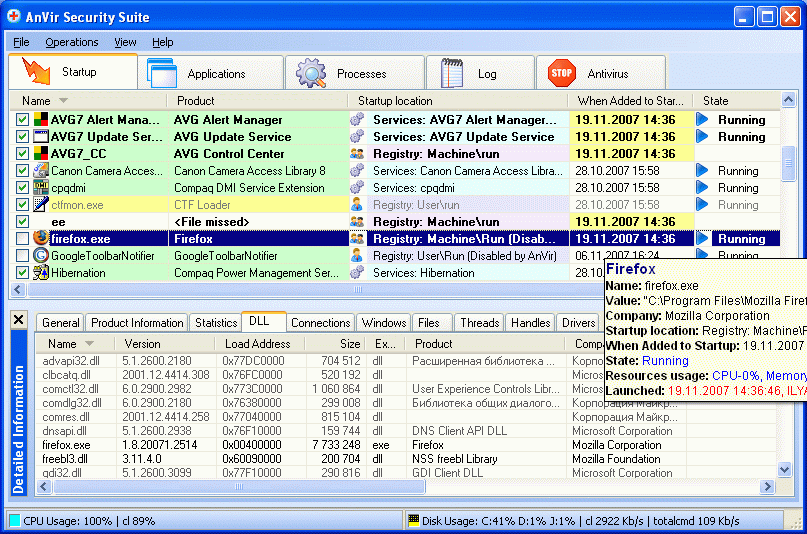The width and height of the screenshot is (807, 534).
Task: Click the Startup location column header
Action: coord(459,101)
